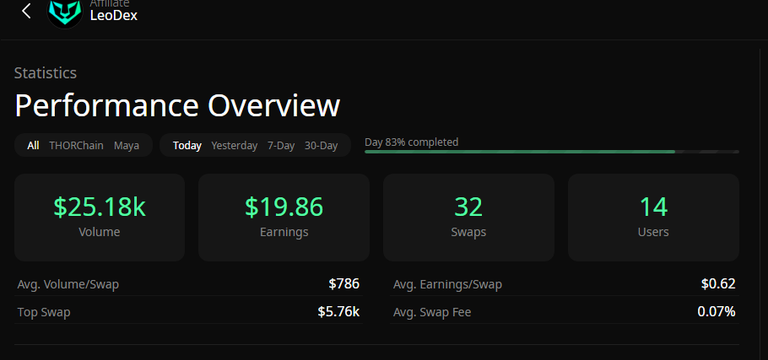Open the 32 Swaps card
The image size is (768, 360).
pyautogui.click(x=469, y=217)
